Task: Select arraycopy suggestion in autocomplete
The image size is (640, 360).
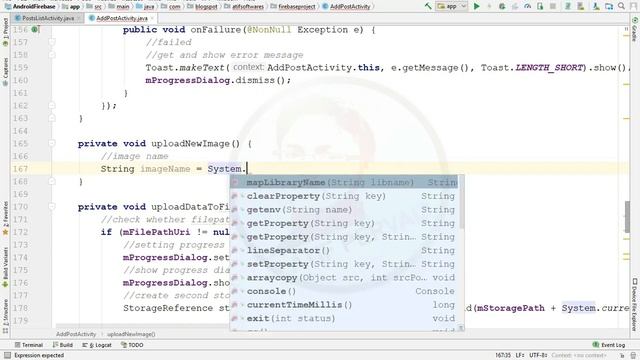Action: point(344,278)
